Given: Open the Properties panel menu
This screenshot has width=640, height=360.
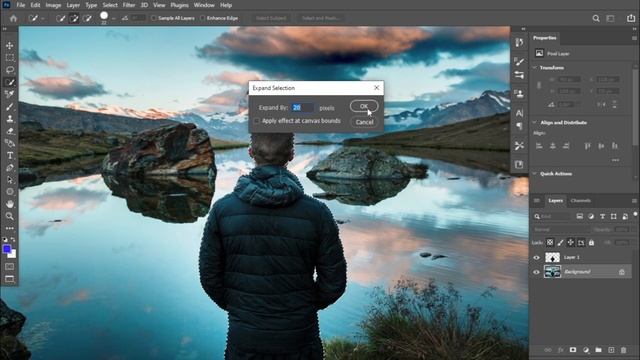Looking at the screenshot, I should [x=634, y=38].
